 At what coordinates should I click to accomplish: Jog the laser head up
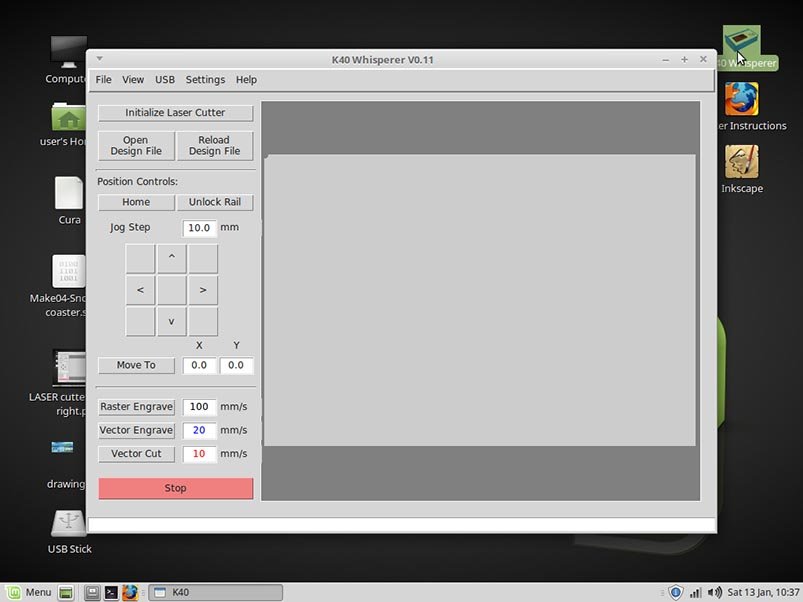[171, 258]
